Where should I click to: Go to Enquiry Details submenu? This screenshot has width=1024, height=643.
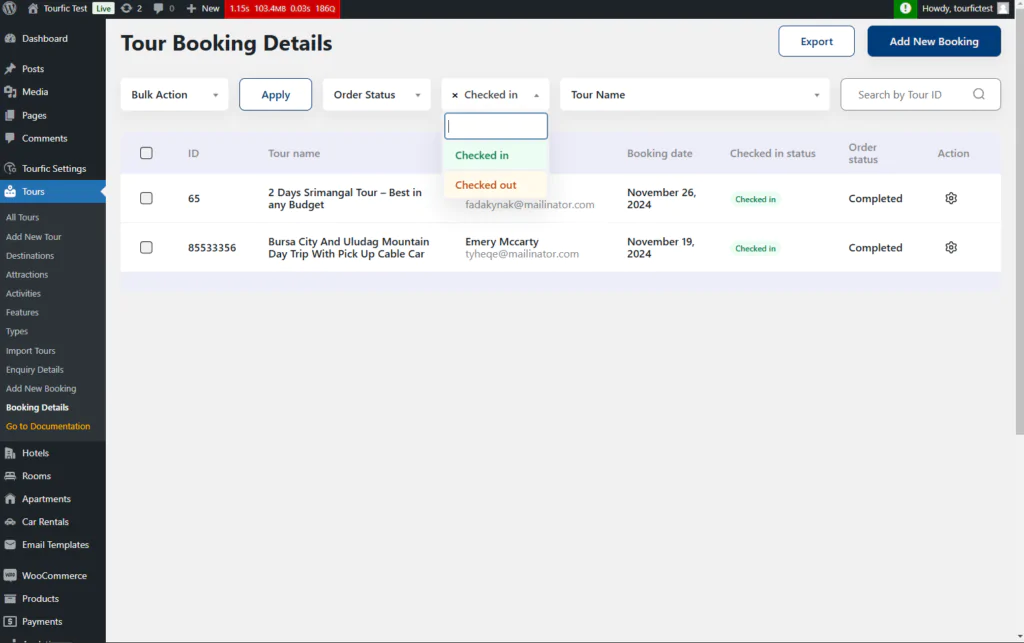35,369
